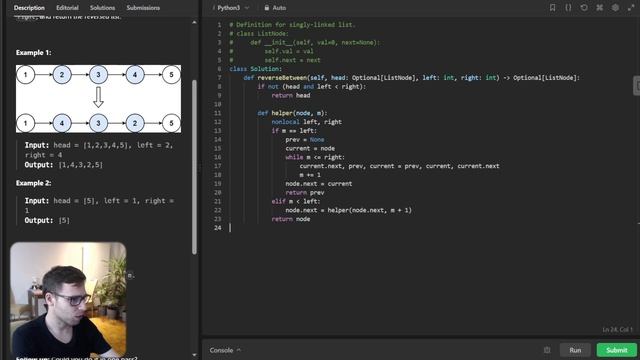This screenshot has height=360, width=640.
Task: Switch to the Description tab
Action: (x=29, y=8)
